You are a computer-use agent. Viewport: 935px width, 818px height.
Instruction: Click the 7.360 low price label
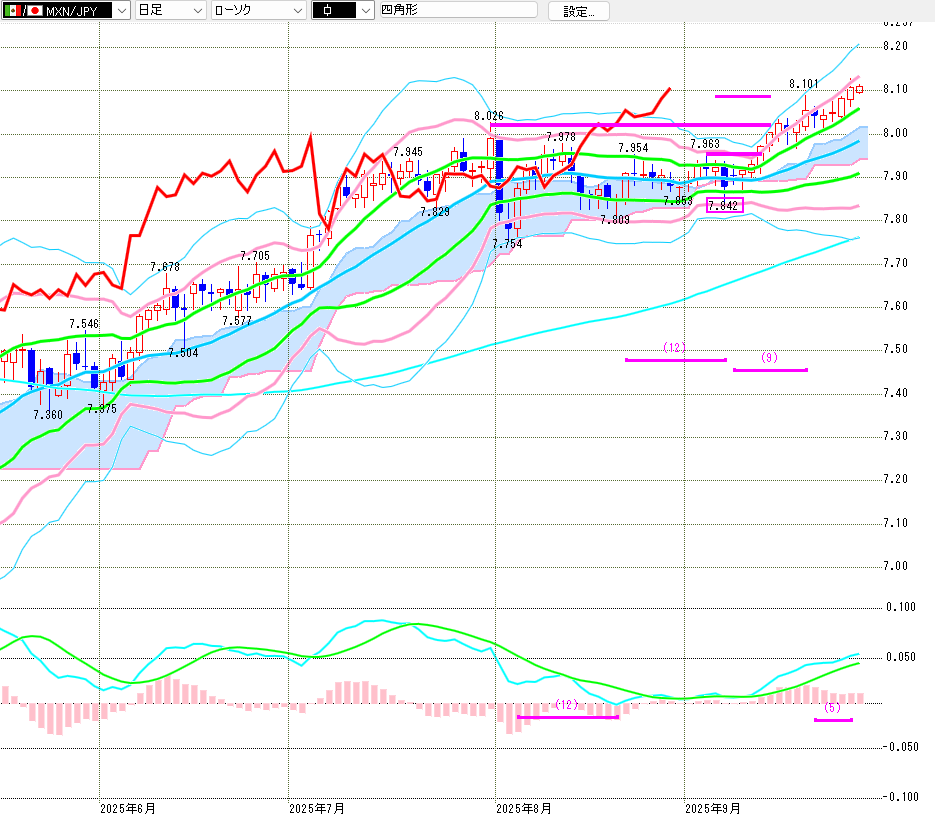click(x=48, y=414)
